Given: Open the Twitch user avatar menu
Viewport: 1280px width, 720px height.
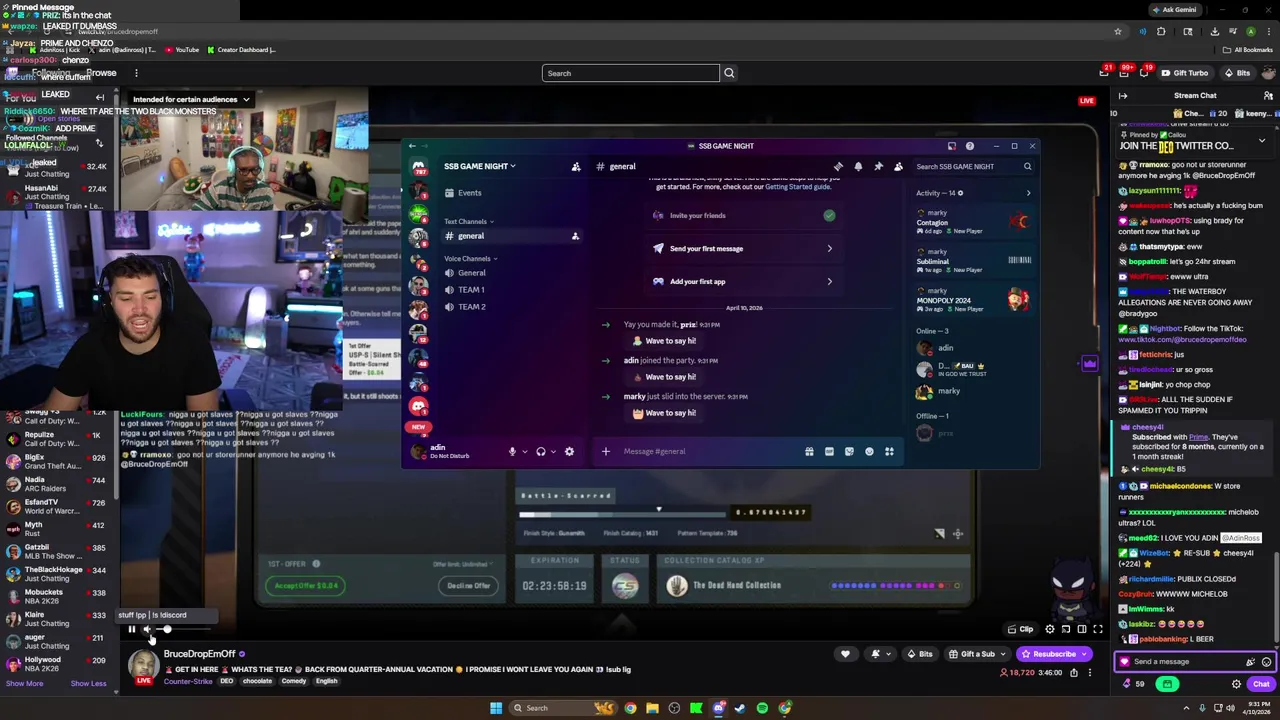Looking at the screenshot, I should click(1268, 73).
